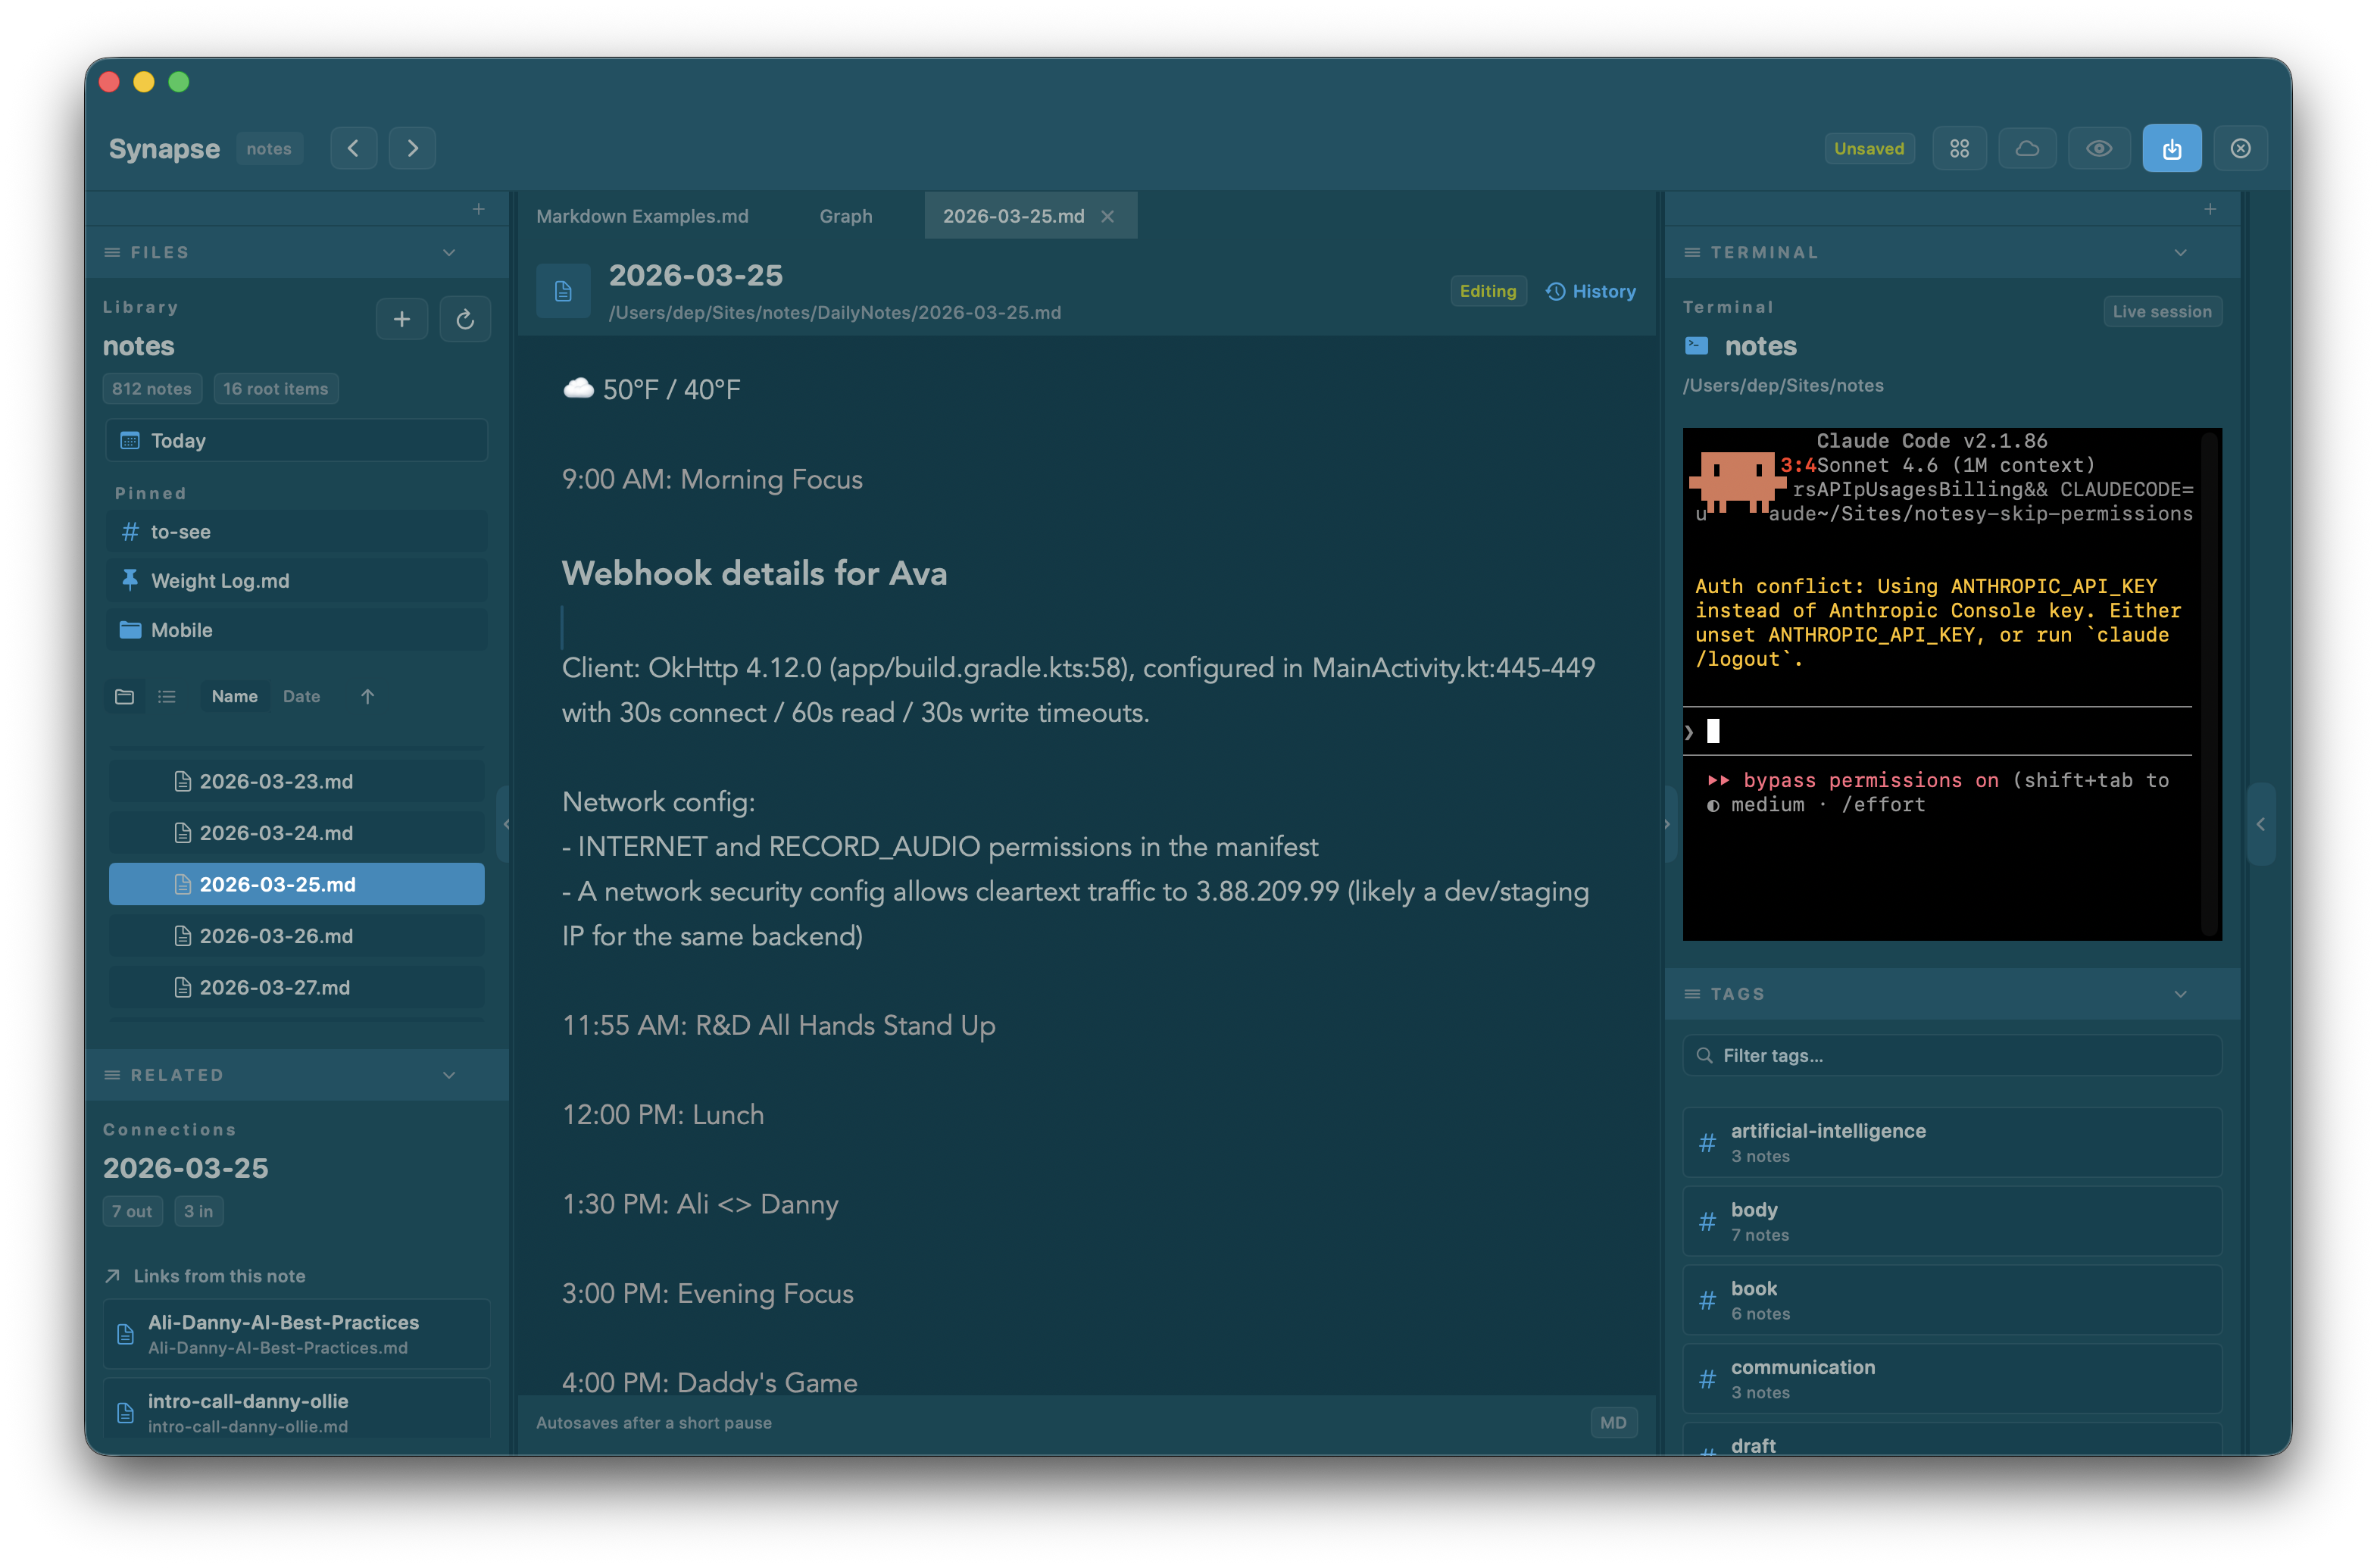
Task: Collapse the TAGS panel chevron
Action: (x=2181, y=993)
